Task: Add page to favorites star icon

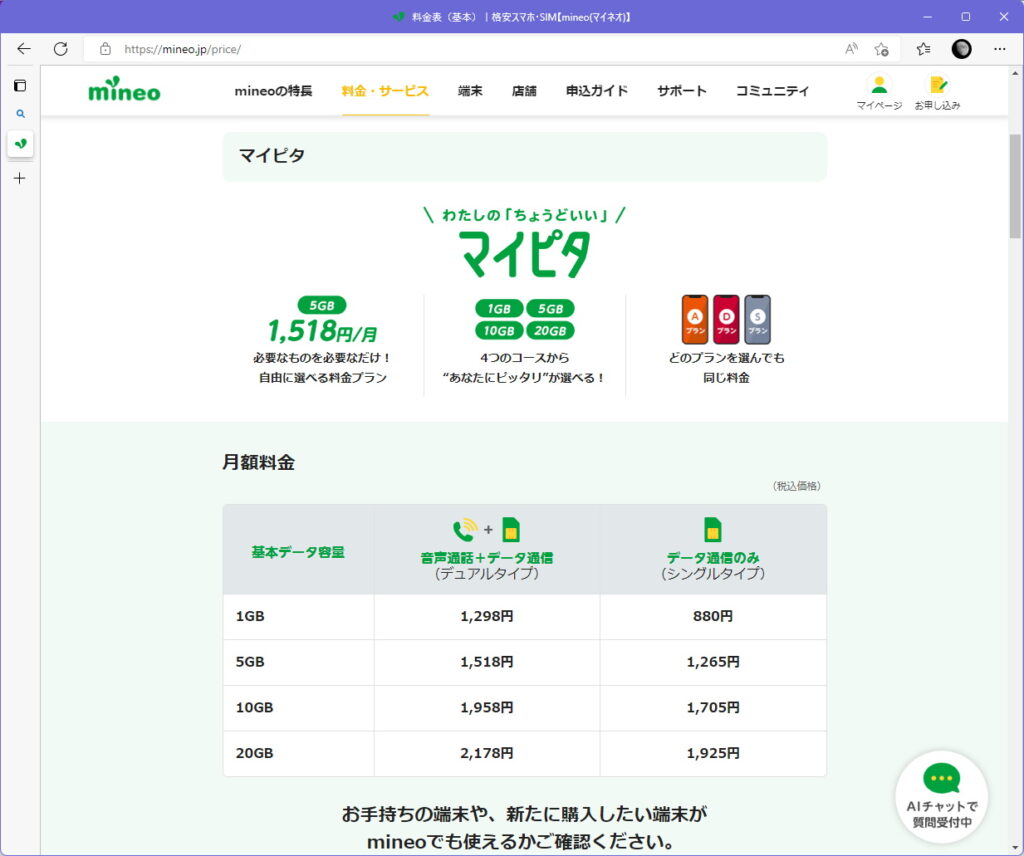Action: click(x=882, y=49)
